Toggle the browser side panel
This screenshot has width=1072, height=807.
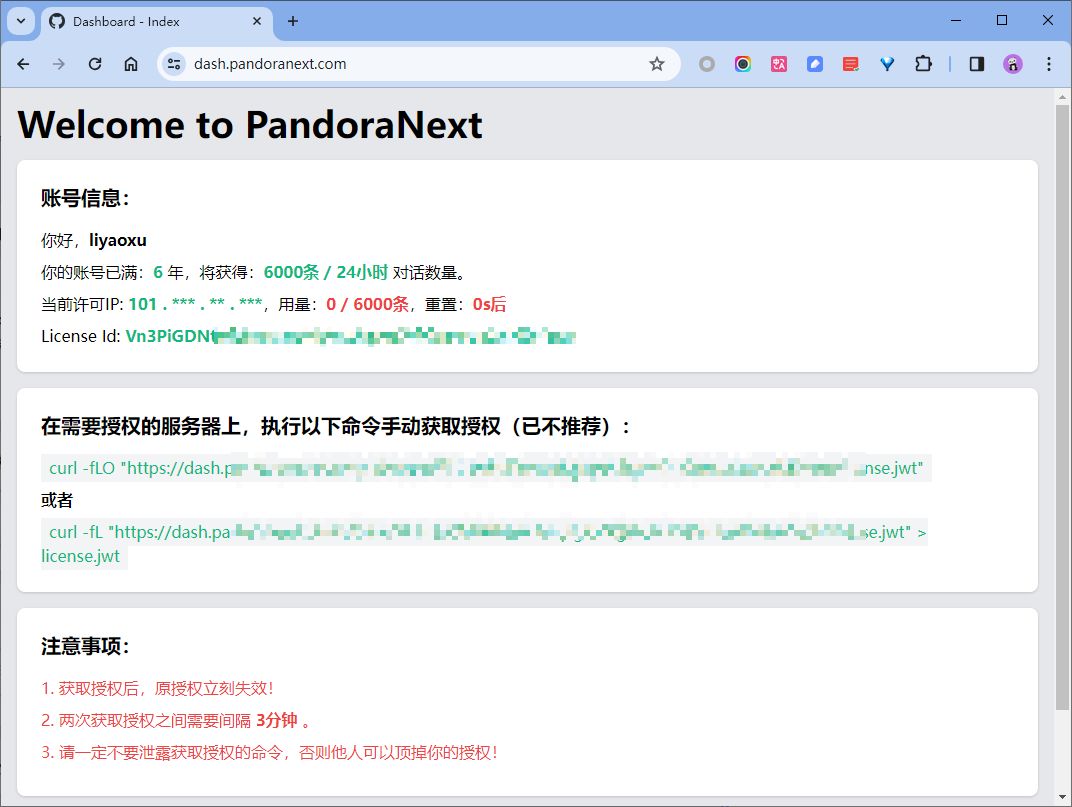point(977,64)
